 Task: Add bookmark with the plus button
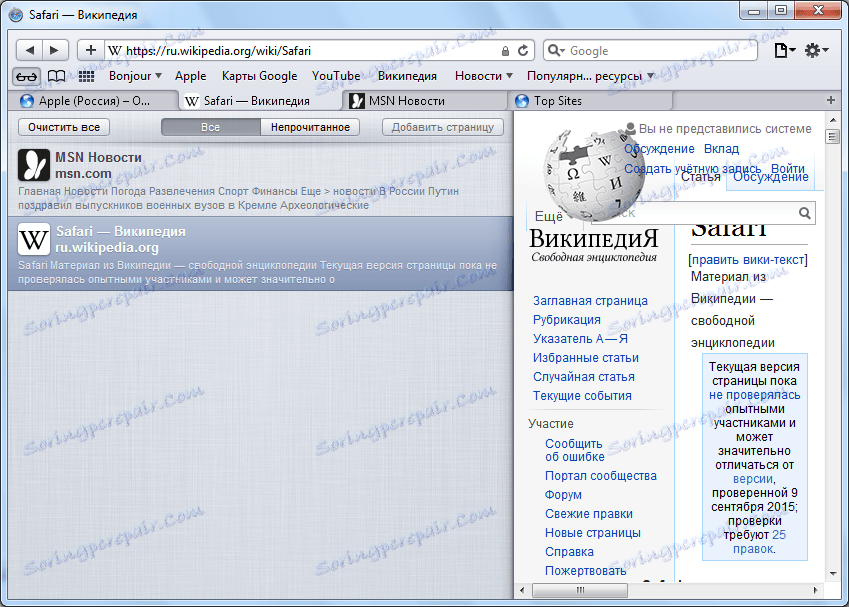[90, 50]
